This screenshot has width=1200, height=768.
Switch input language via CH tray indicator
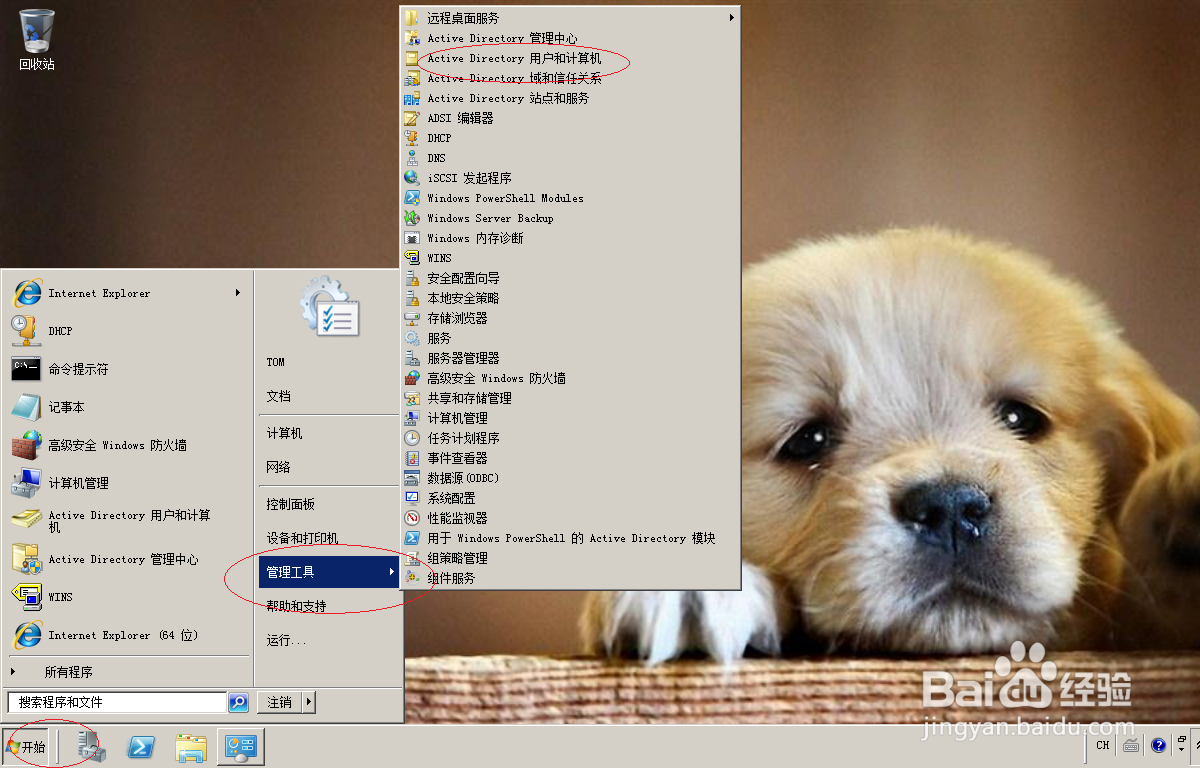[1102, 745]
